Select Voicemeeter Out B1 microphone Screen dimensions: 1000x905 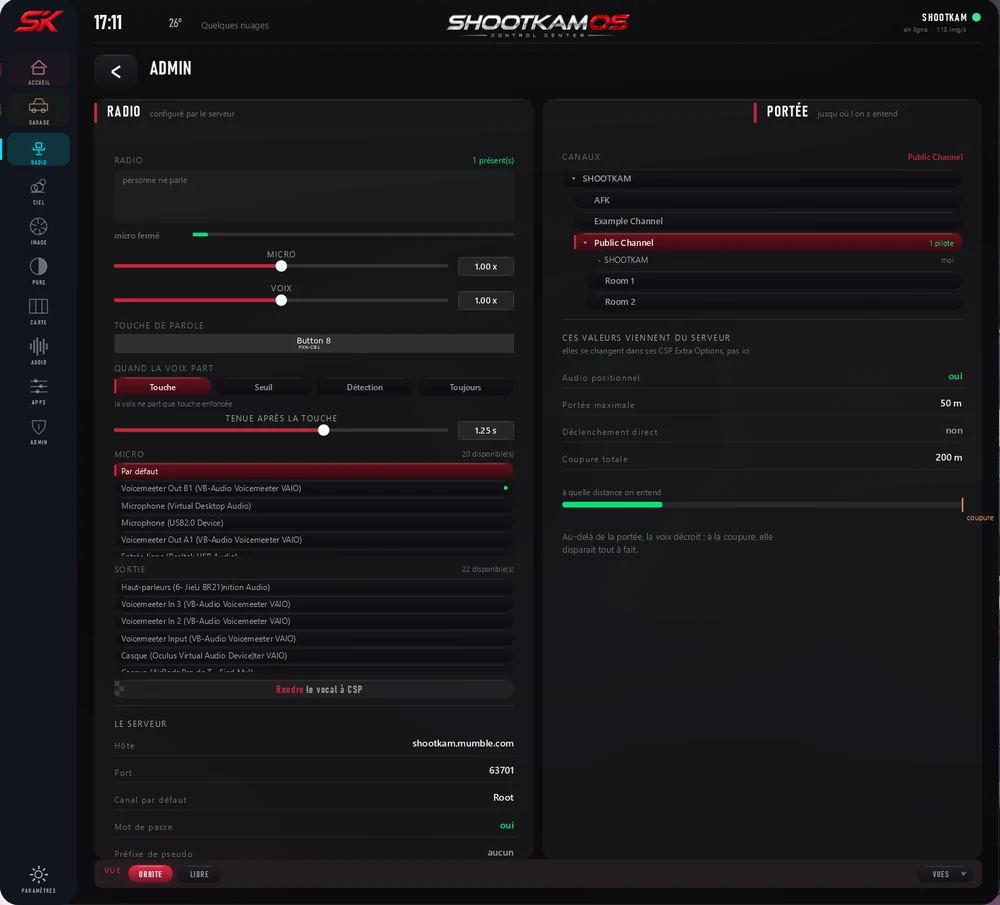[314, 489]
